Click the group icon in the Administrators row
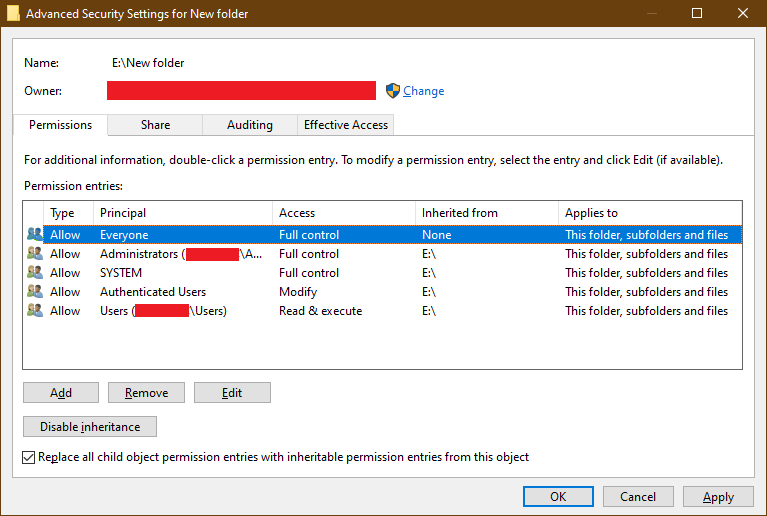The image size is (767, 516). 35,253
